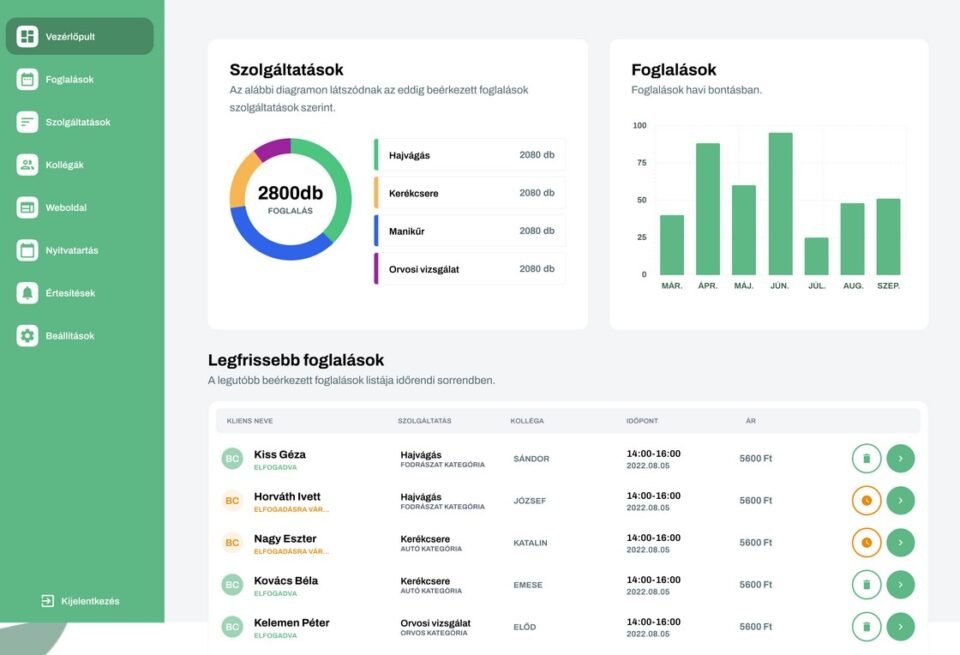Viewport: 960px width, 655px height.
Task: Click the KOLLÉGA column header
Action: (527, 421)
